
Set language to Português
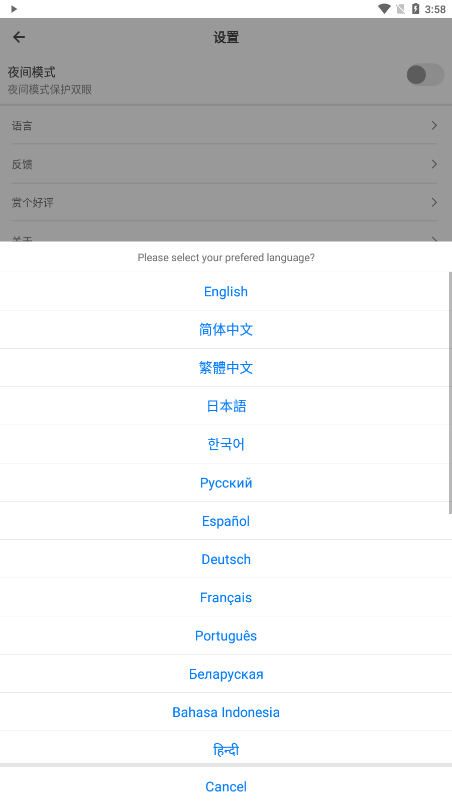click(226, 636)
